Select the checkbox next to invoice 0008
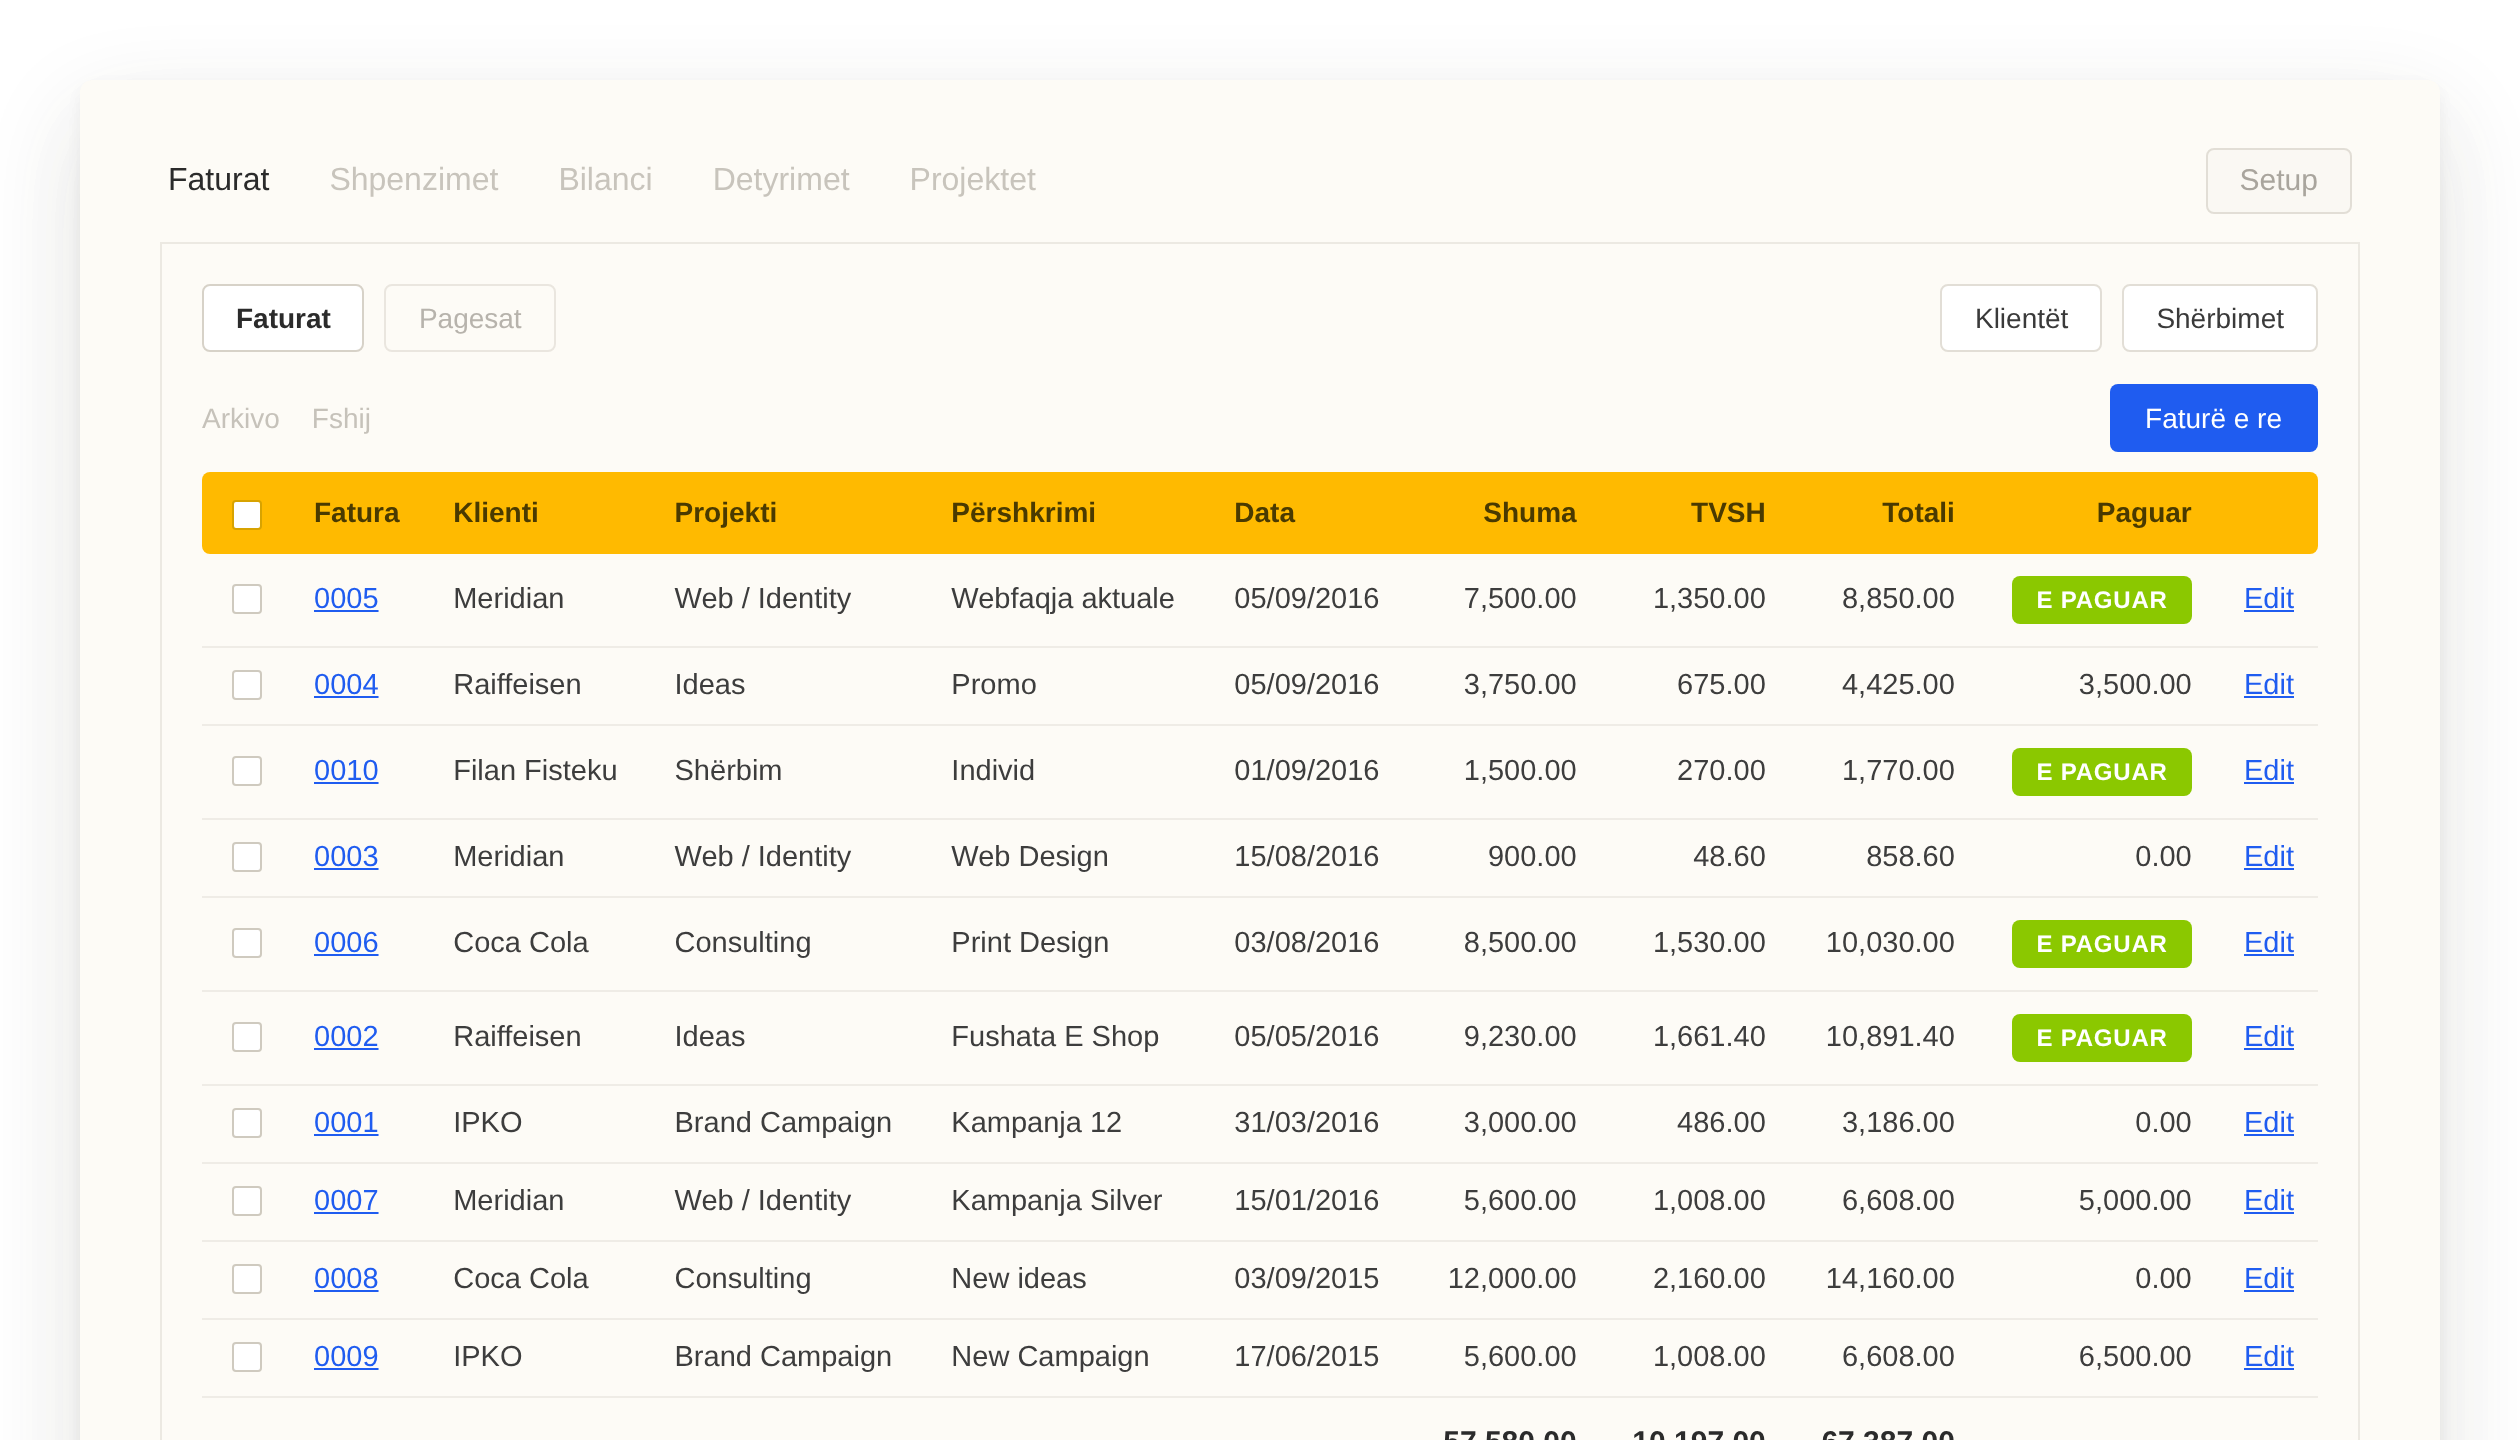2520x1440 pixels. 247,1279
